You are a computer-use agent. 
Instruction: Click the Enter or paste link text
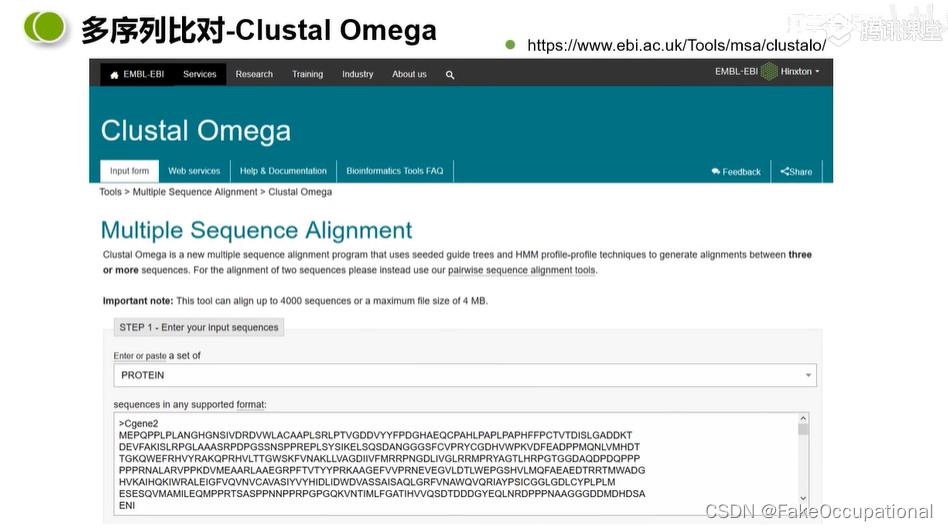140,356
